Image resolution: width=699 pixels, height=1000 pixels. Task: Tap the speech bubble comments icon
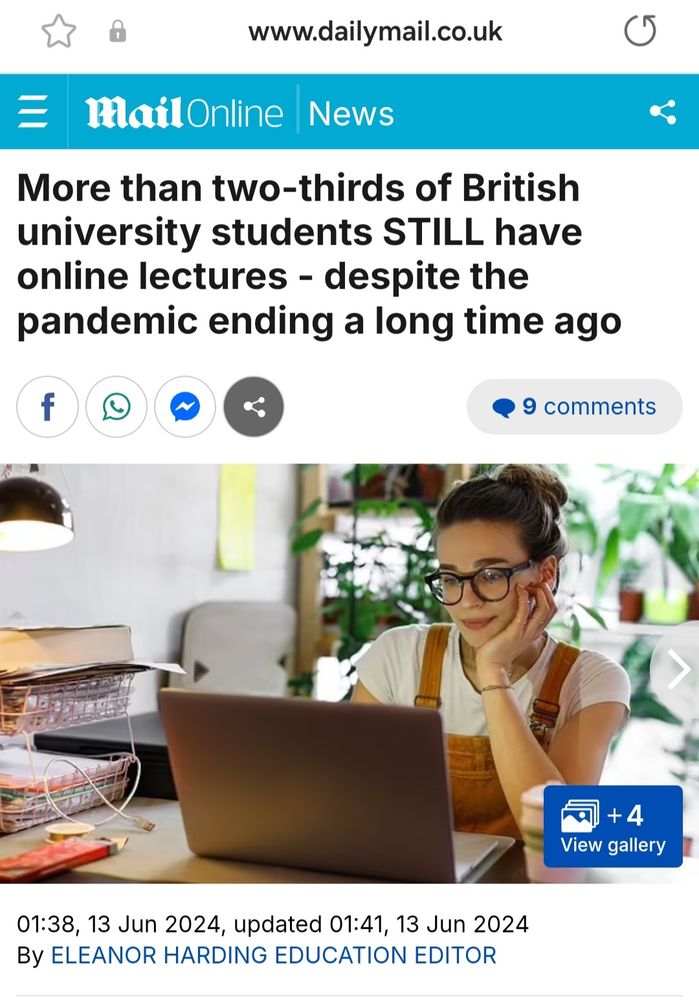pyautogui.click(x=504, y=408)
